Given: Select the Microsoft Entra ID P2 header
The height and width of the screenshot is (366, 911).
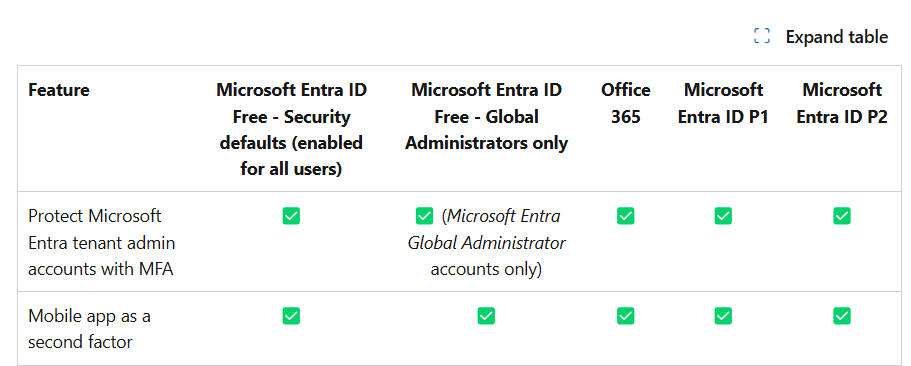Looking at the screenshot, I should point(842,103).
